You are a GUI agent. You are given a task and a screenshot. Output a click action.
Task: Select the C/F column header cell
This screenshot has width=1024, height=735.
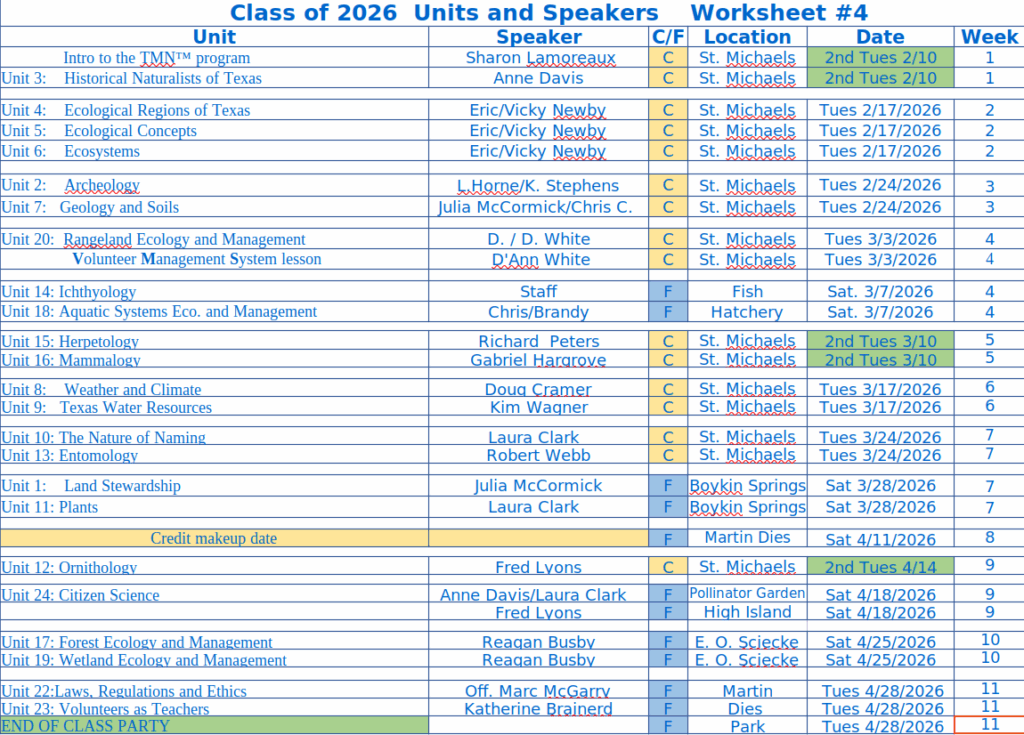(668, 37)
